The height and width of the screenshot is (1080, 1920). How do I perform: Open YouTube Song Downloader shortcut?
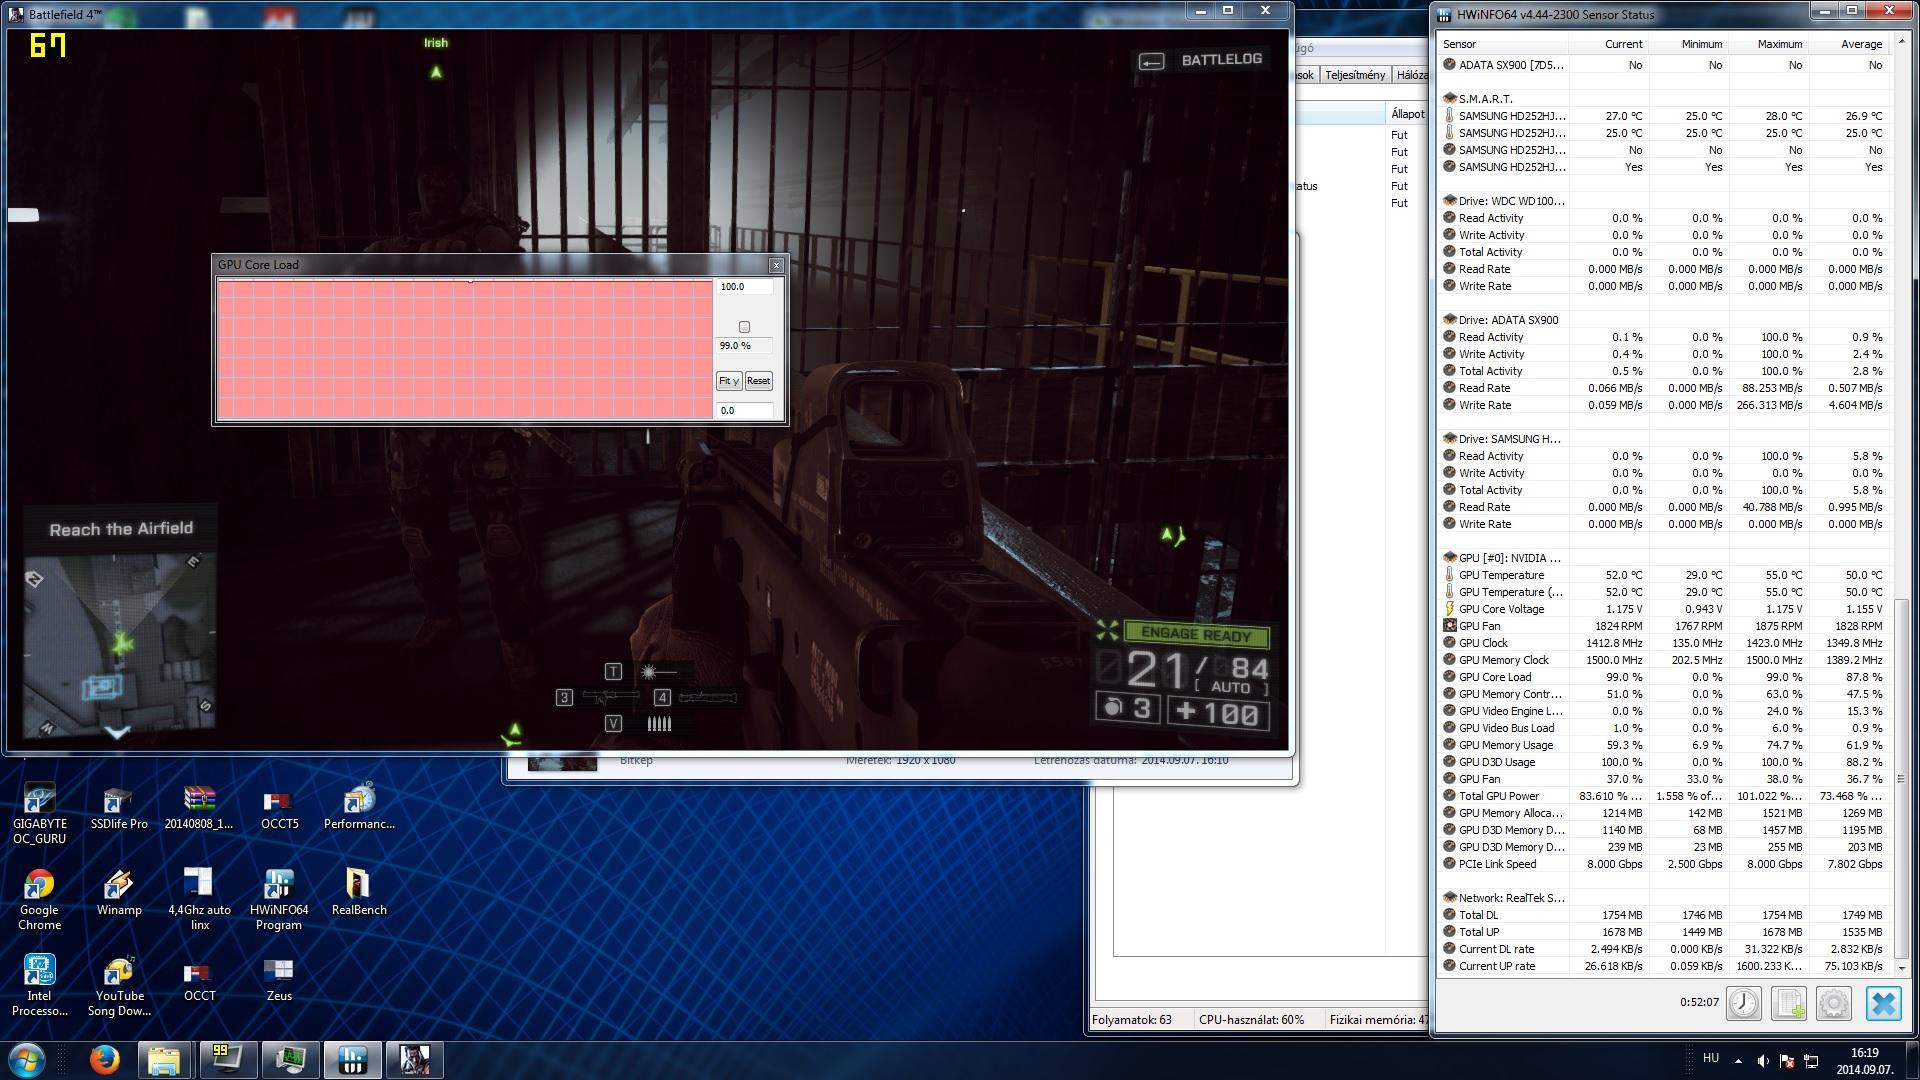point(119,986)
